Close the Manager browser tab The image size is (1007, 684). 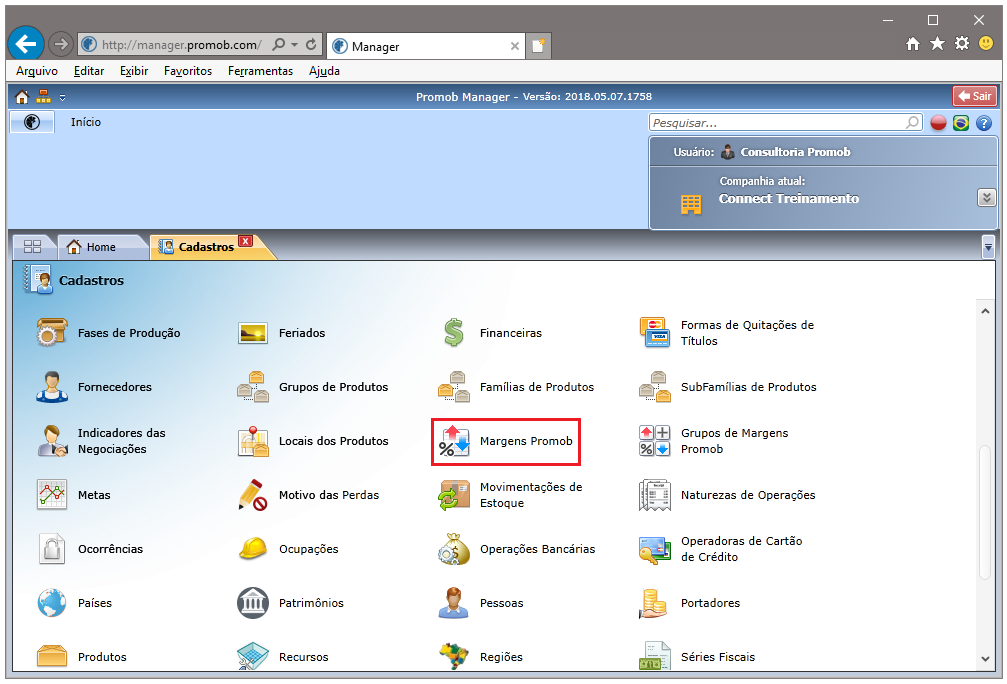514,46
